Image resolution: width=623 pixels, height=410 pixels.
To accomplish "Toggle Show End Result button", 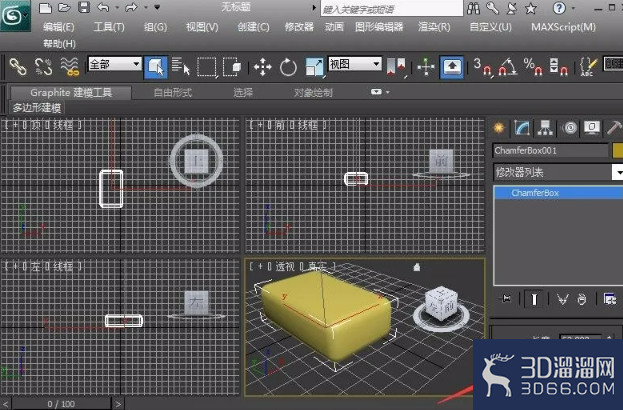I will (x=534, y=299).
